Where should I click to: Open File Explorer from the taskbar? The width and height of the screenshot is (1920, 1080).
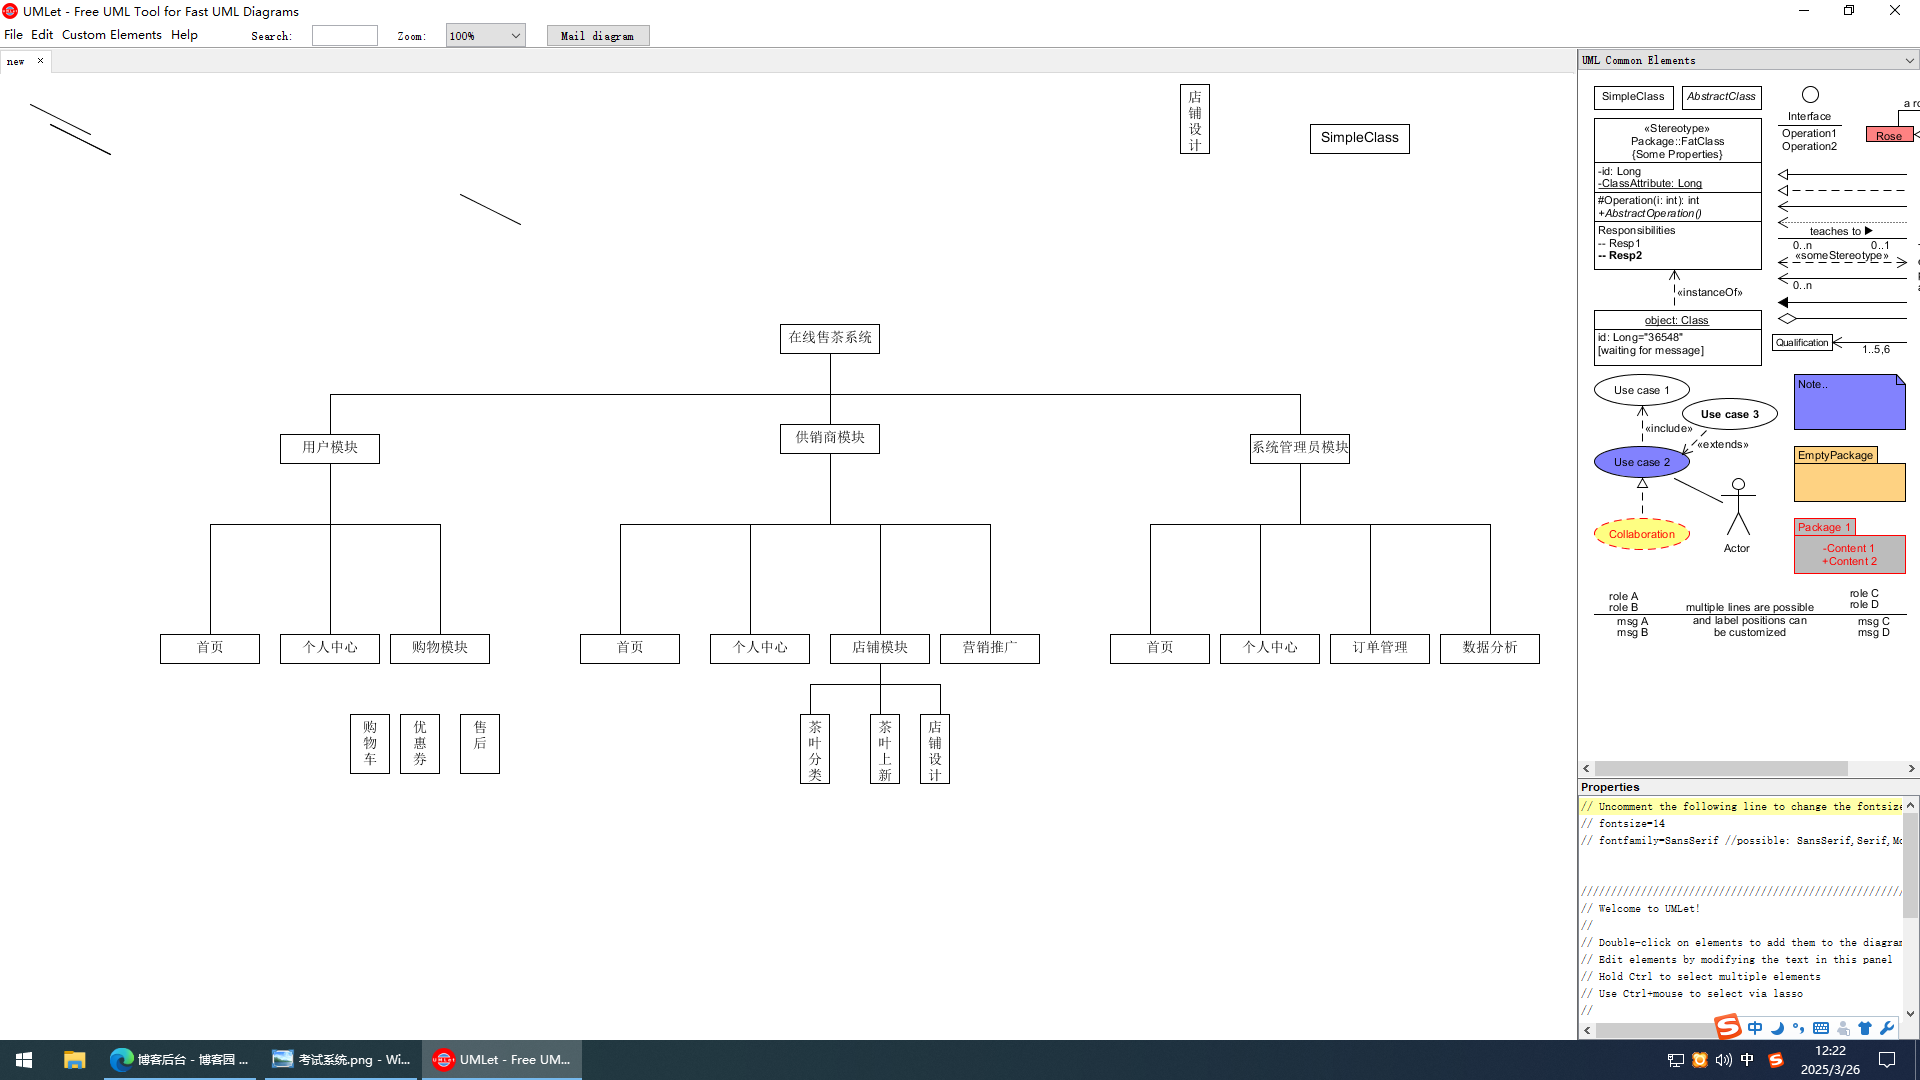pyautogui.click(x=74, y=1060)
